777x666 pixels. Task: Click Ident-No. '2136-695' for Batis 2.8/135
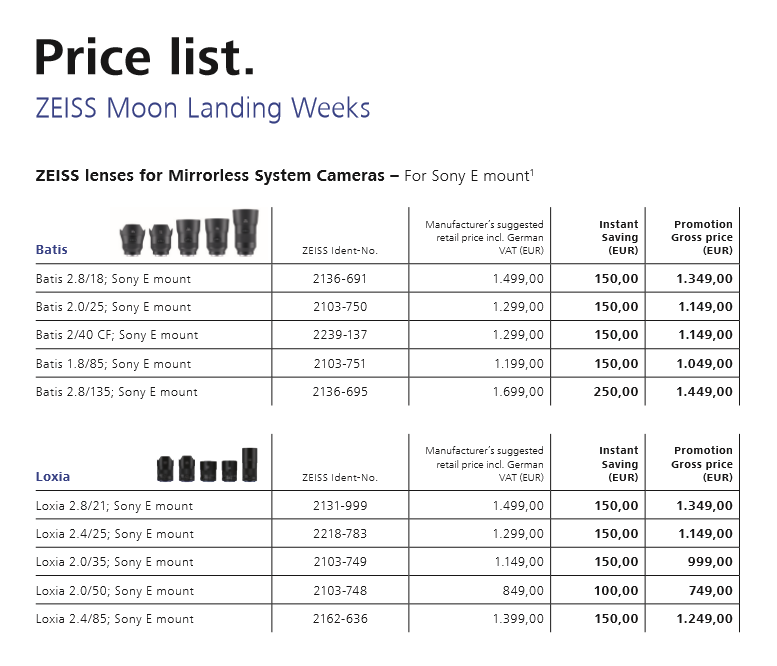pyautogui.click(x=340, y=392)
